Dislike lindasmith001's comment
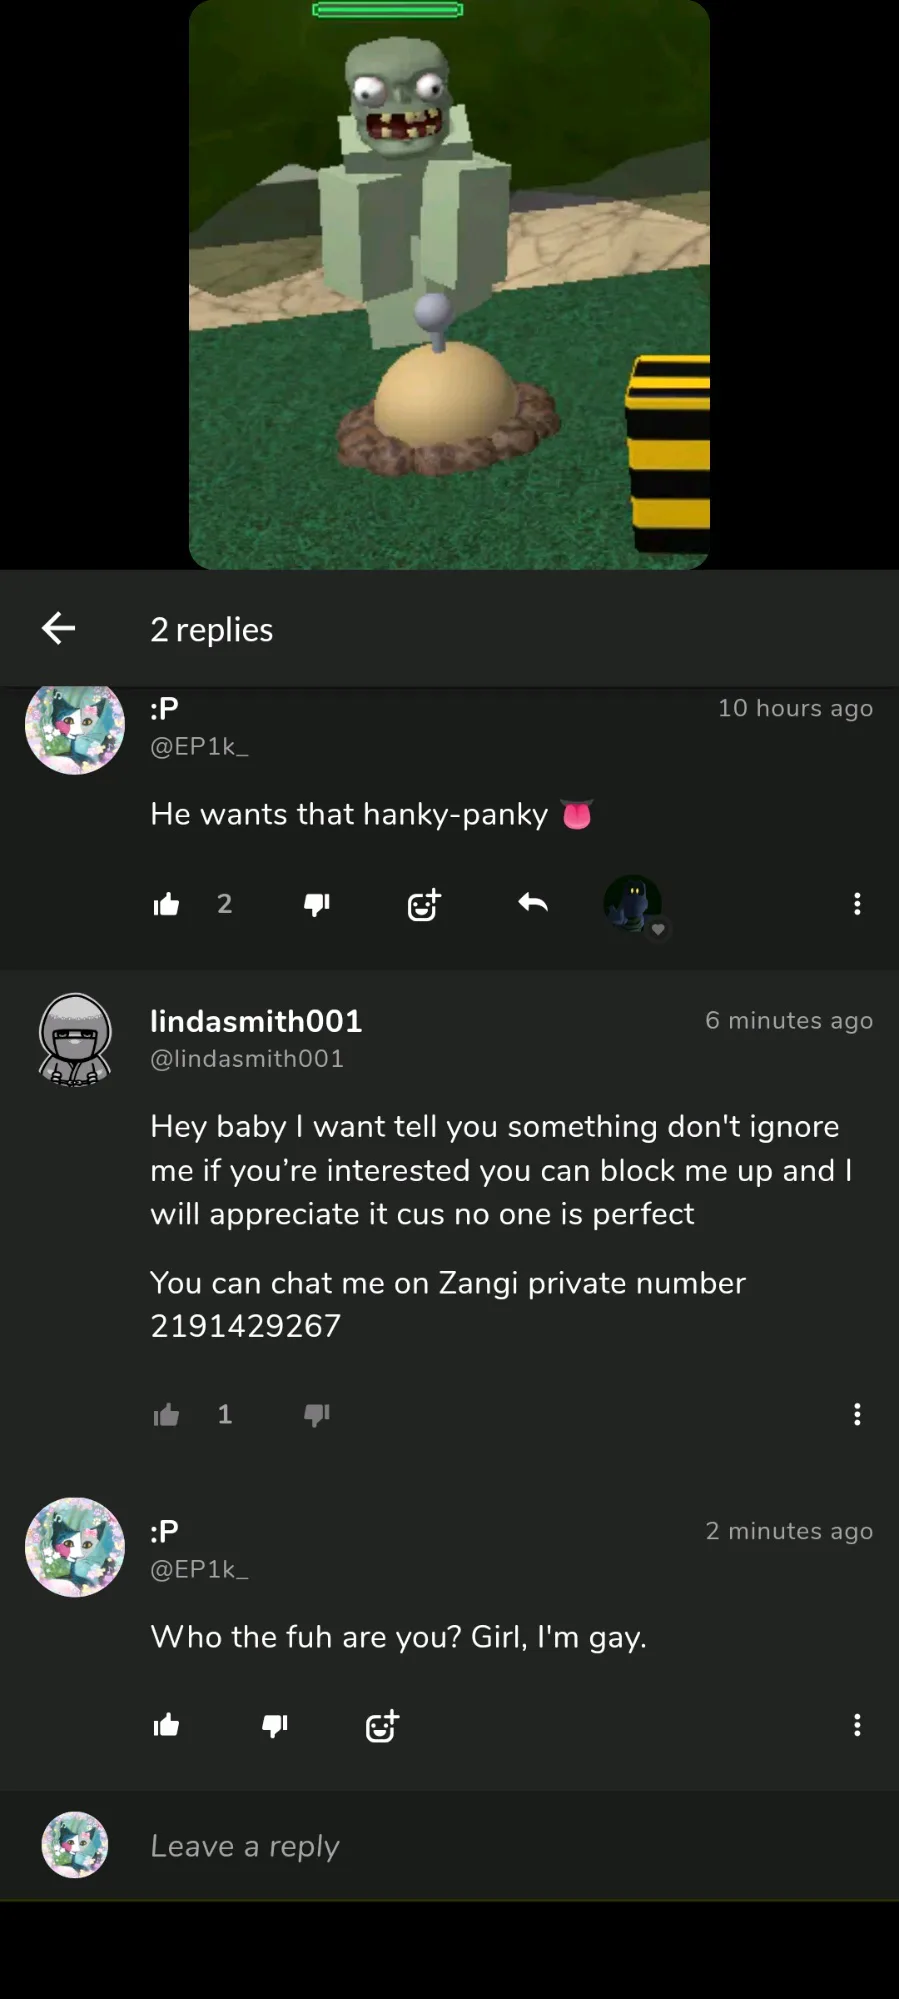The height and width of the screenshot is (1999, 899). click(317, 1414)
